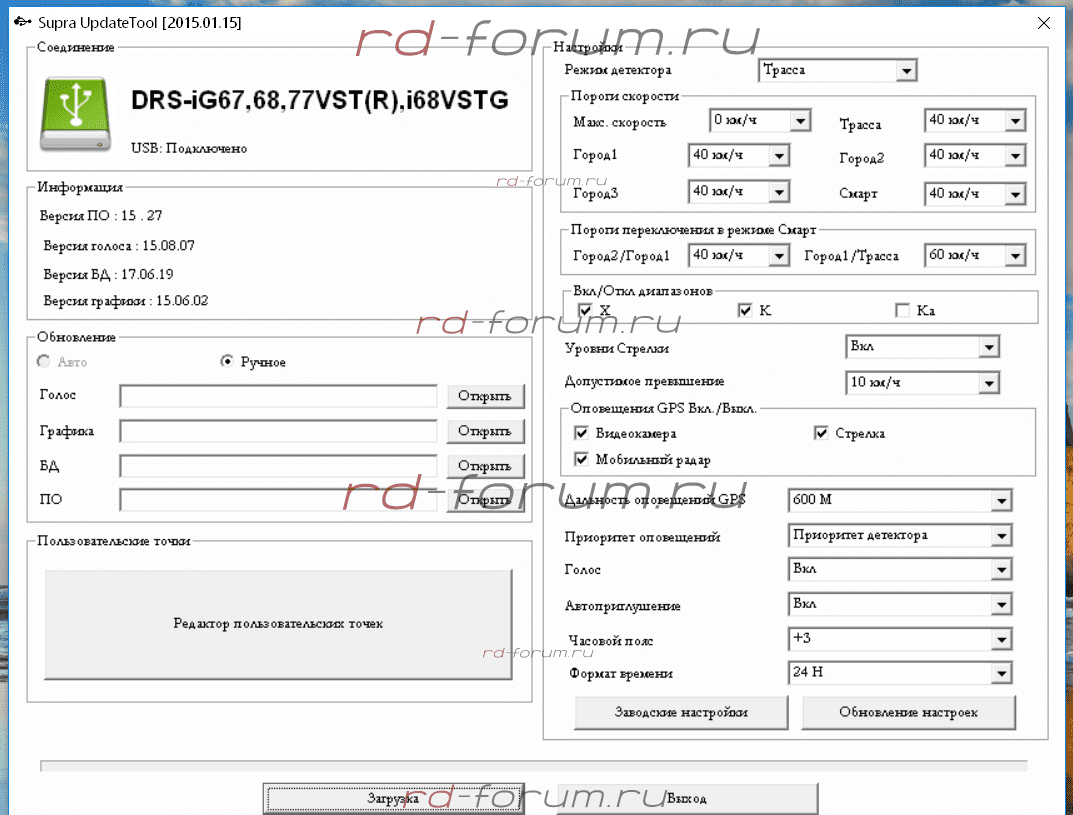Open the Город1/Трасса switching threshold dropdown

[974, 255]
